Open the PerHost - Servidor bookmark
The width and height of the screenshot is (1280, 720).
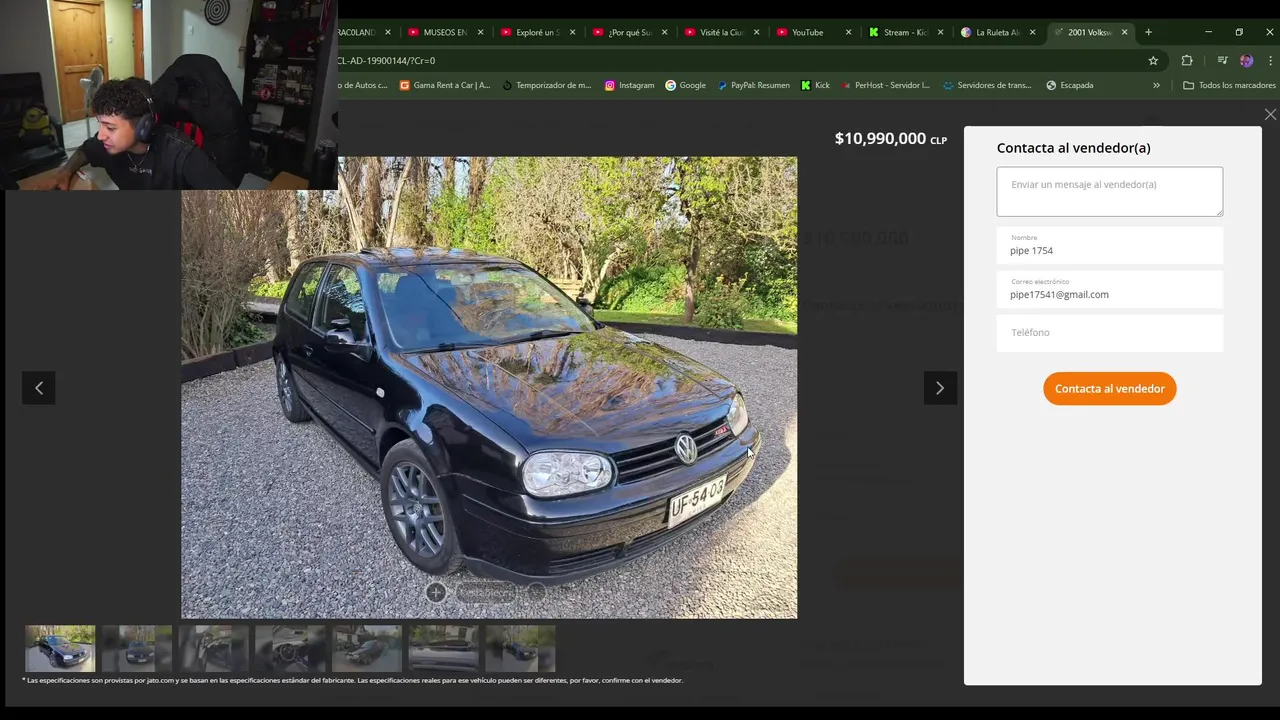[x=885, y=85]
